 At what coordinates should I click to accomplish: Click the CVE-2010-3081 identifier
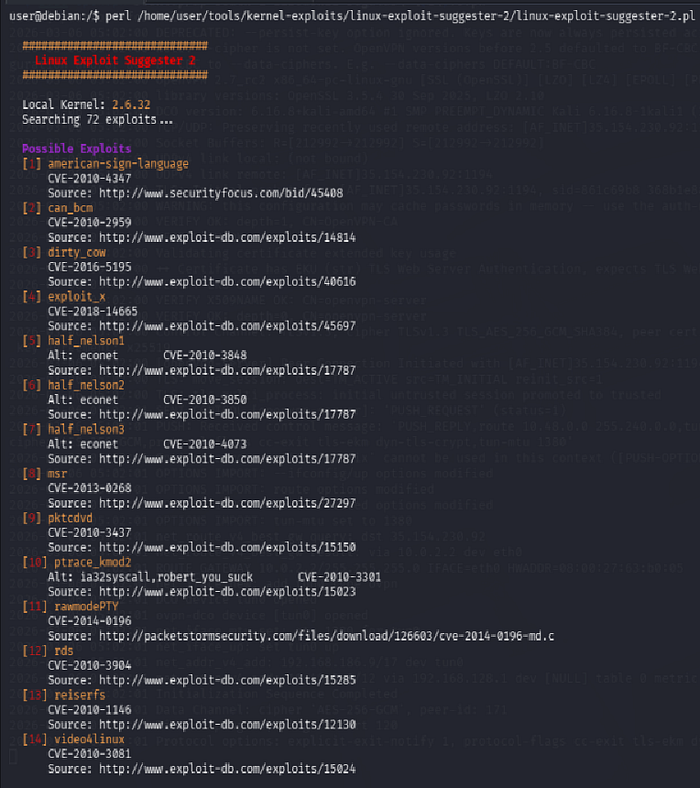(x=89, y=754)
